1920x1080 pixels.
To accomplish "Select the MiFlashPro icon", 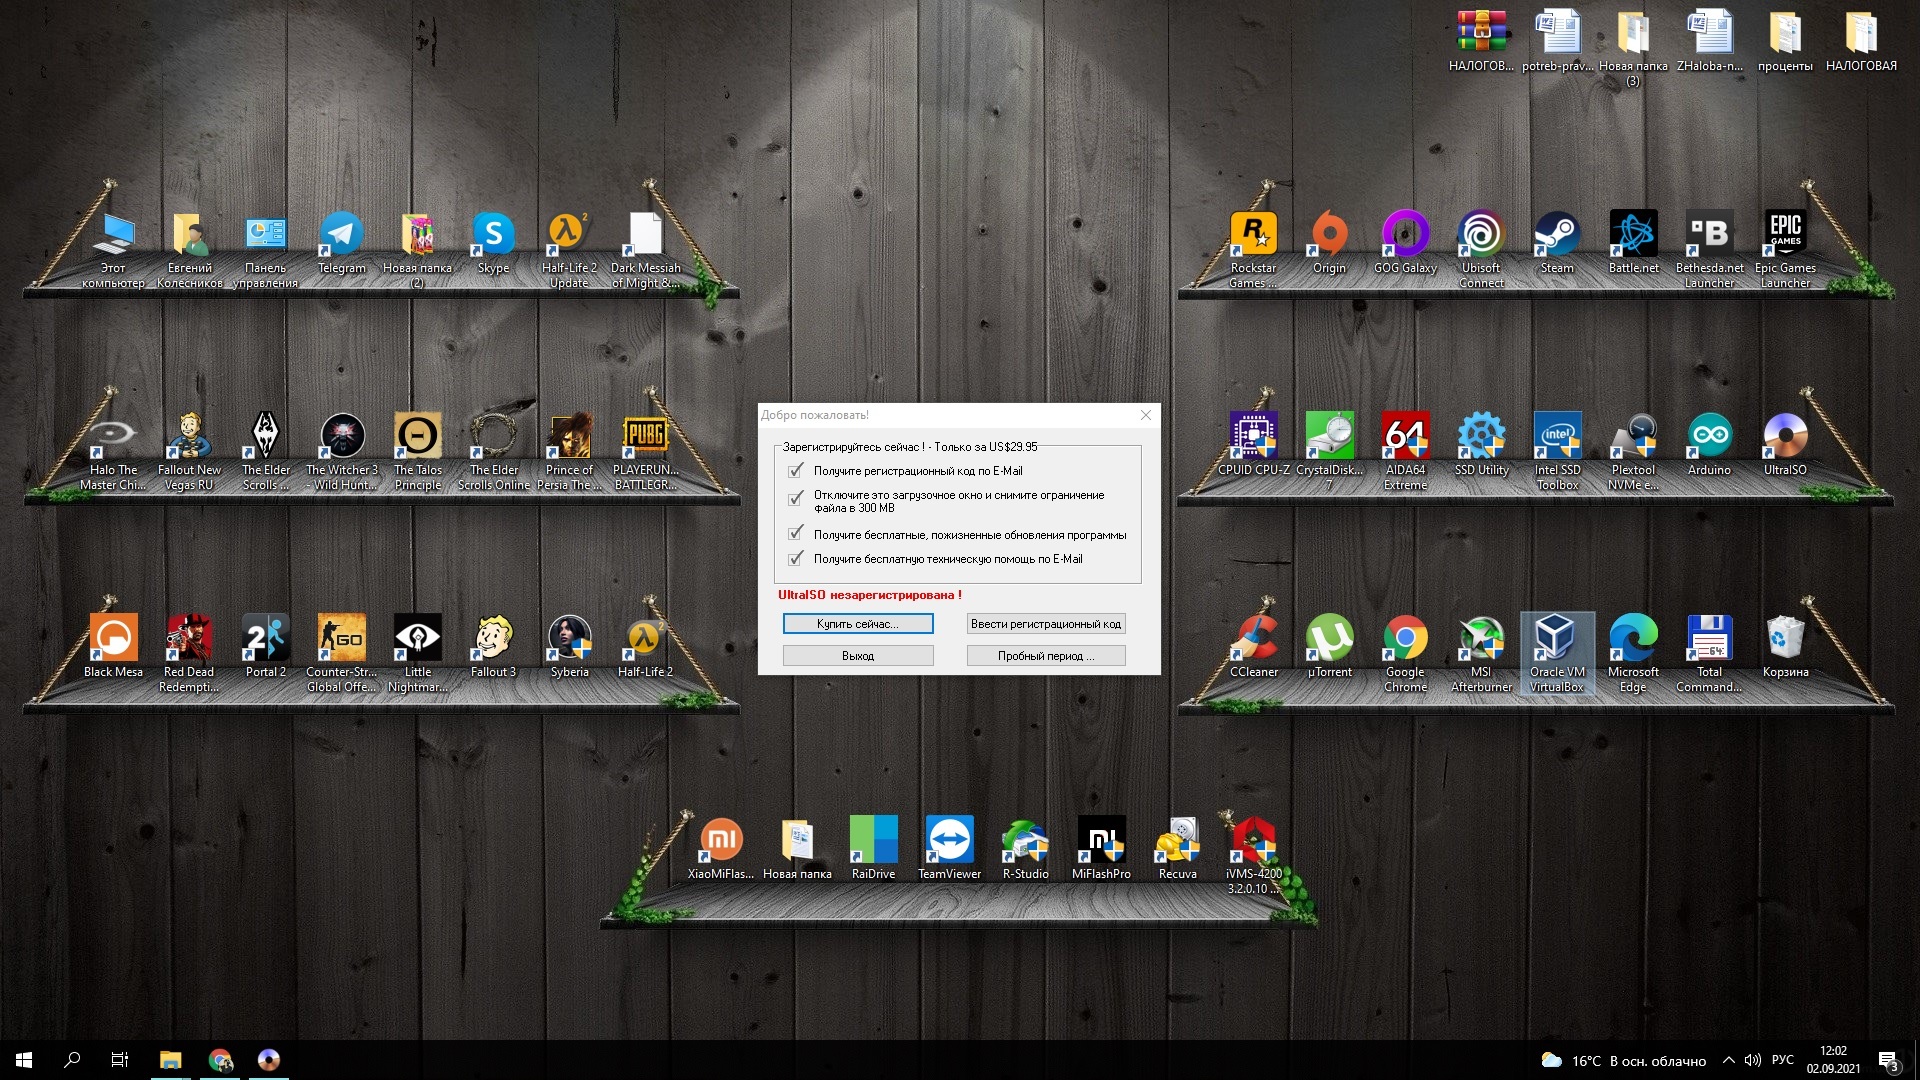I will tap(1102, 848).
